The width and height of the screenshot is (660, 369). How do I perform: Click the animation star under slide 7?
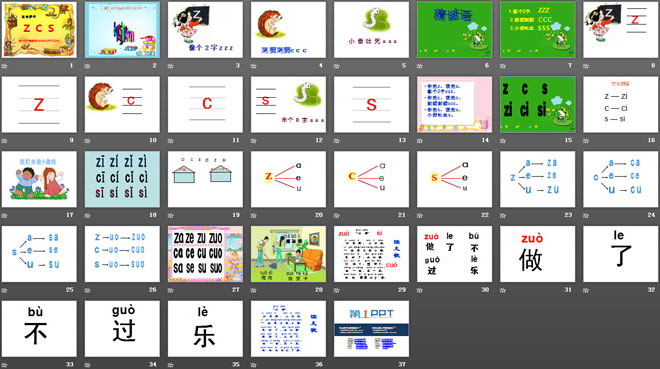[x=503, y=66]
